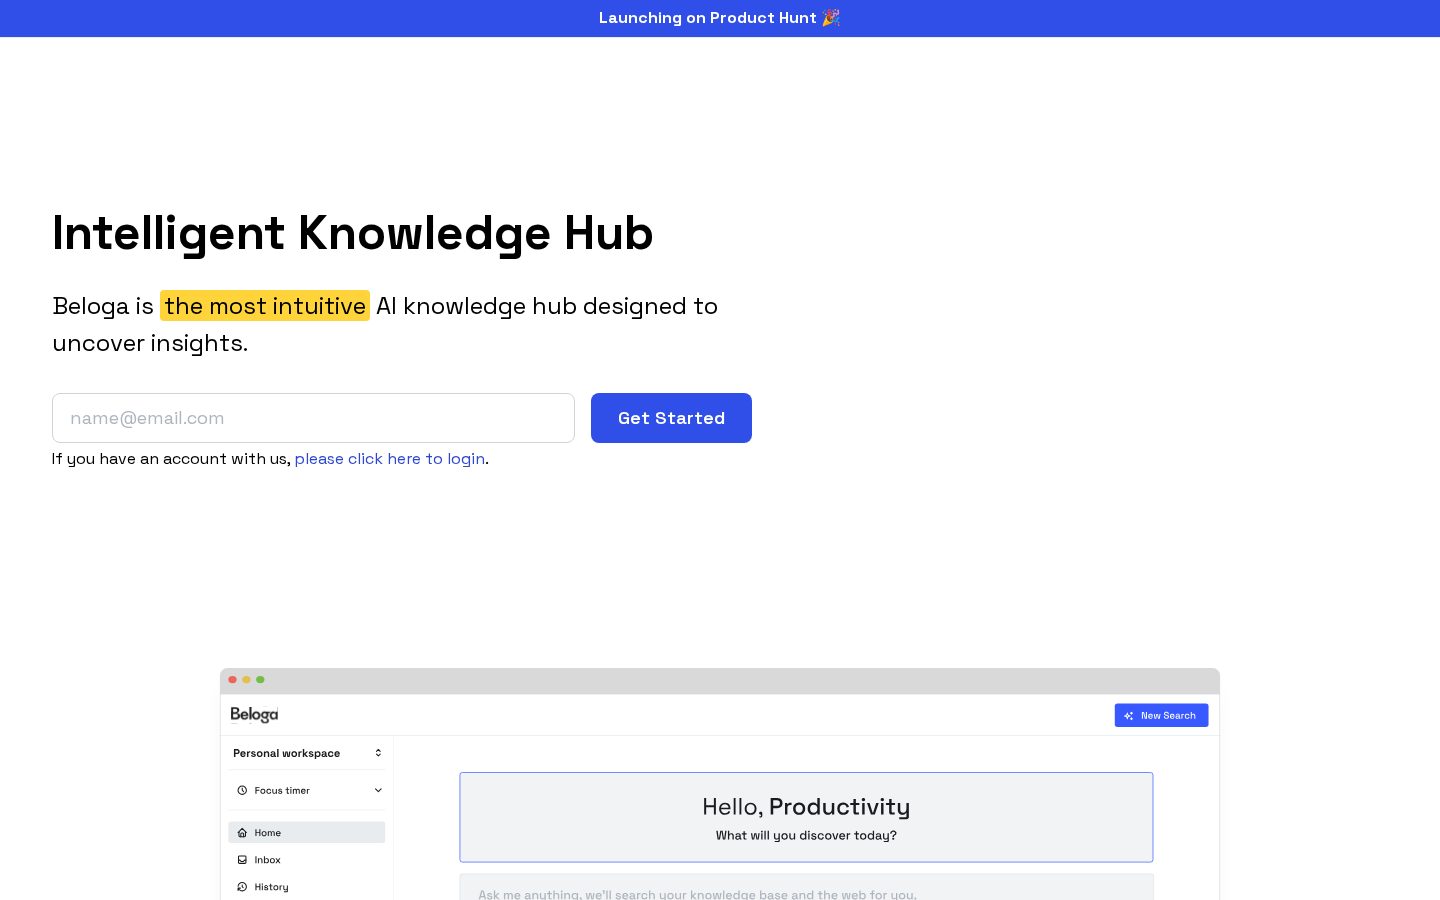
Task: Open the Personal workspace switcher in preview
Action: (x=307, y=753)
